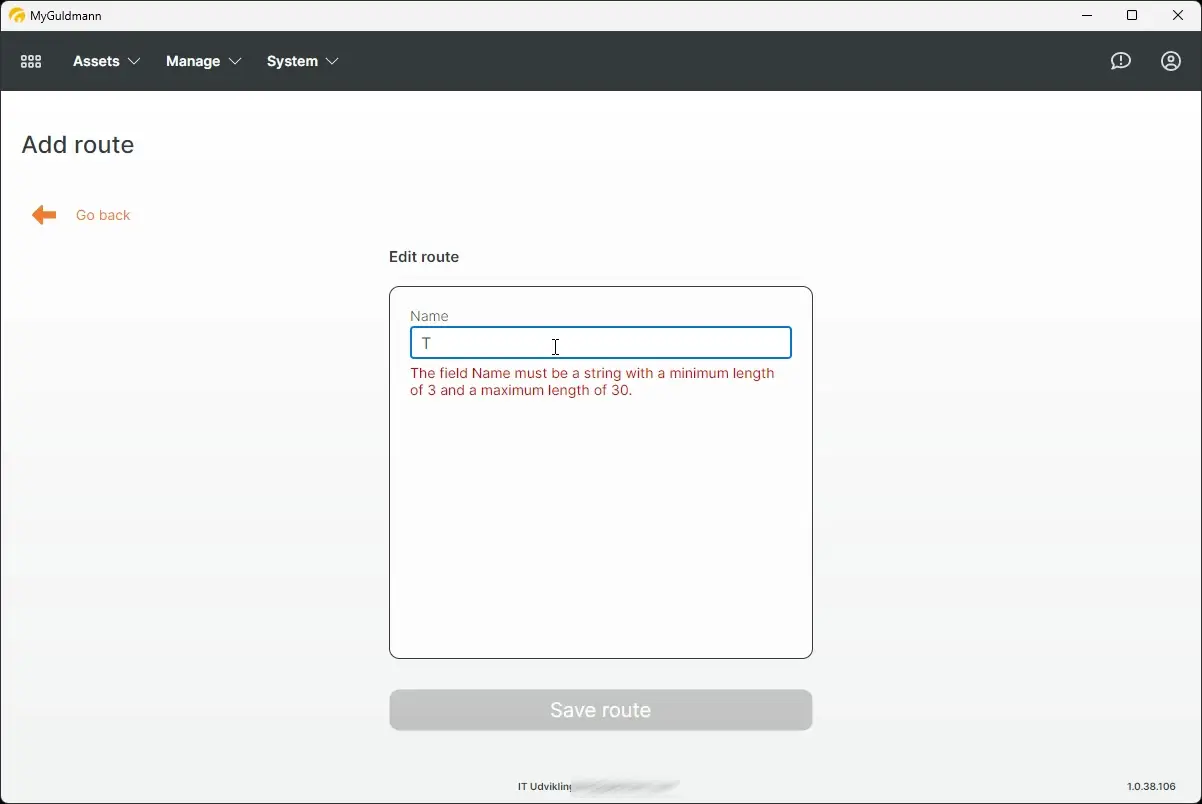Click the IT Udvikling footer text
Screen dimensions: 1202x804
[x=543, y=786]
